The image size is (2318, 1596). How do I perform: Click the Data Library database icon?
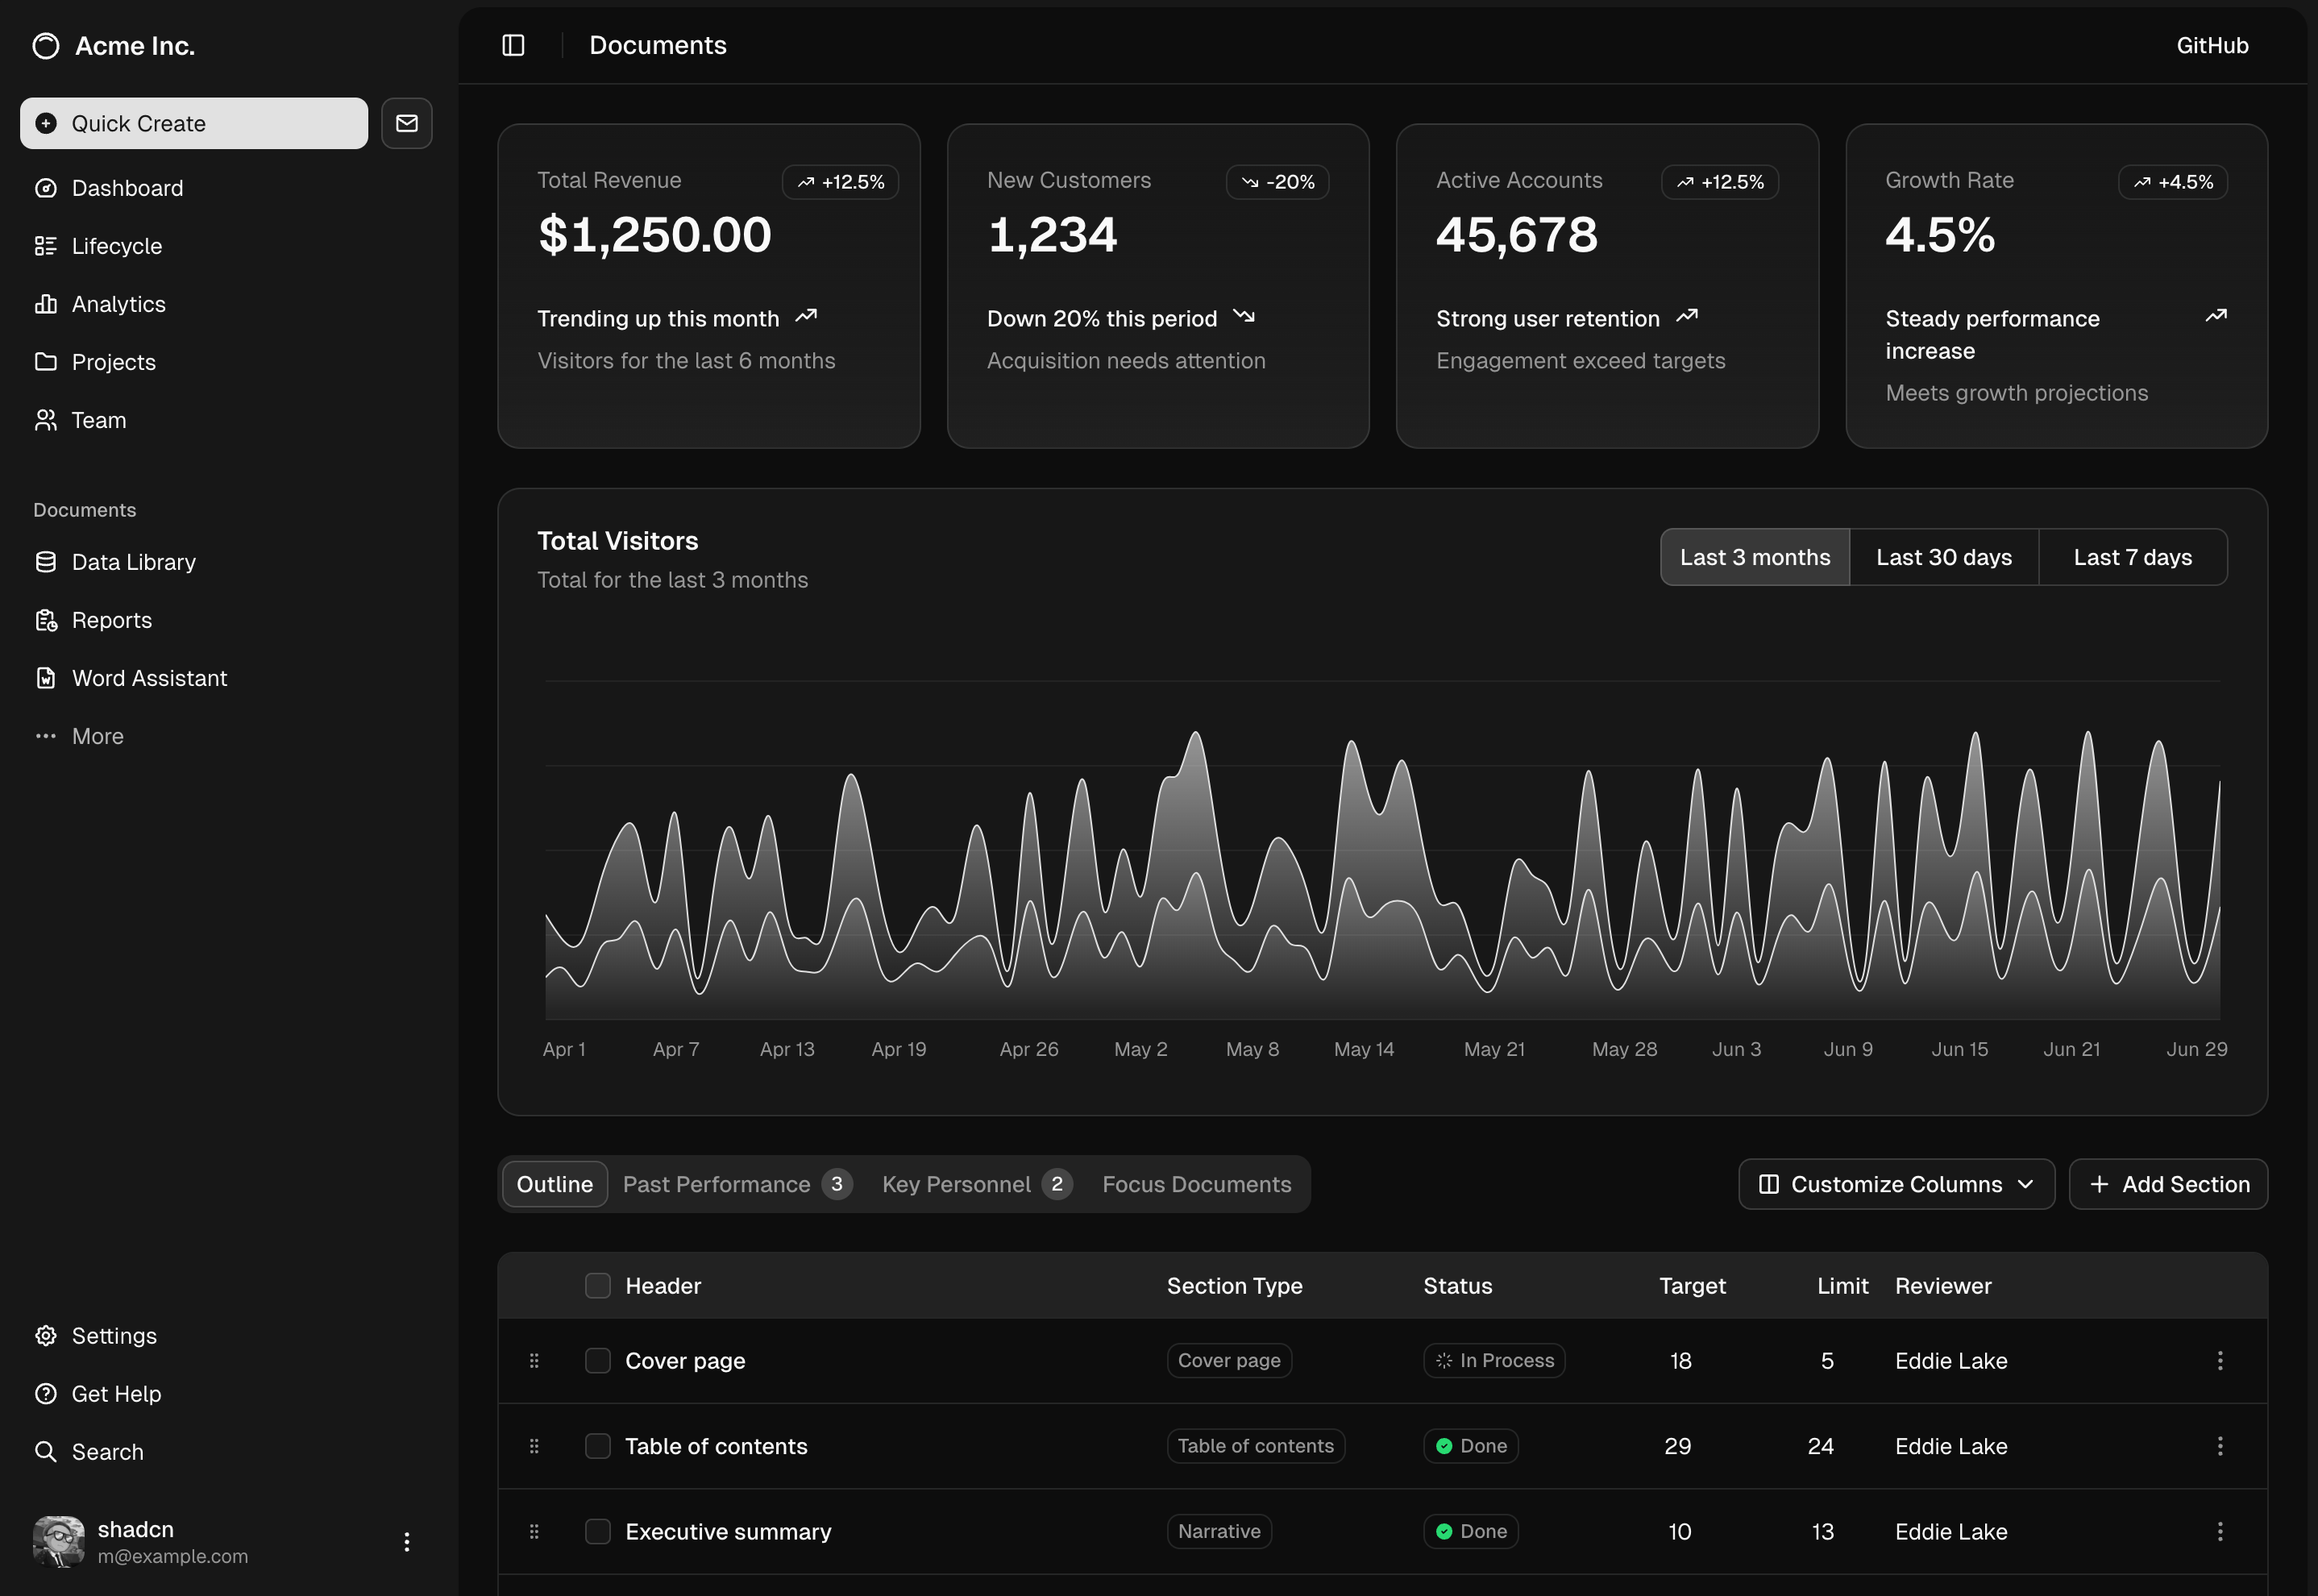[46, 562]
